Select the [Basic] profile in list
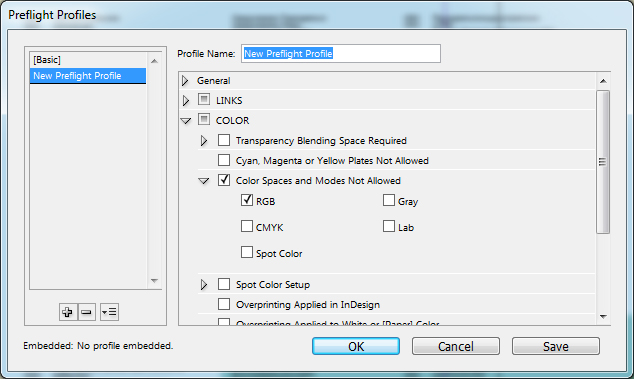 pos(88,60)
